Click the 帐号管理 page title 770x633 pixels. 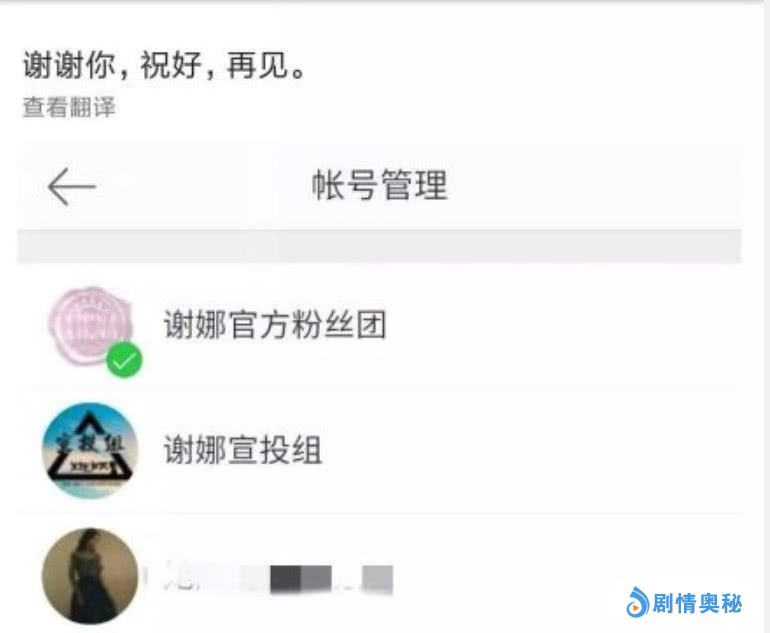pyautogui.click(x=380, y=185)
